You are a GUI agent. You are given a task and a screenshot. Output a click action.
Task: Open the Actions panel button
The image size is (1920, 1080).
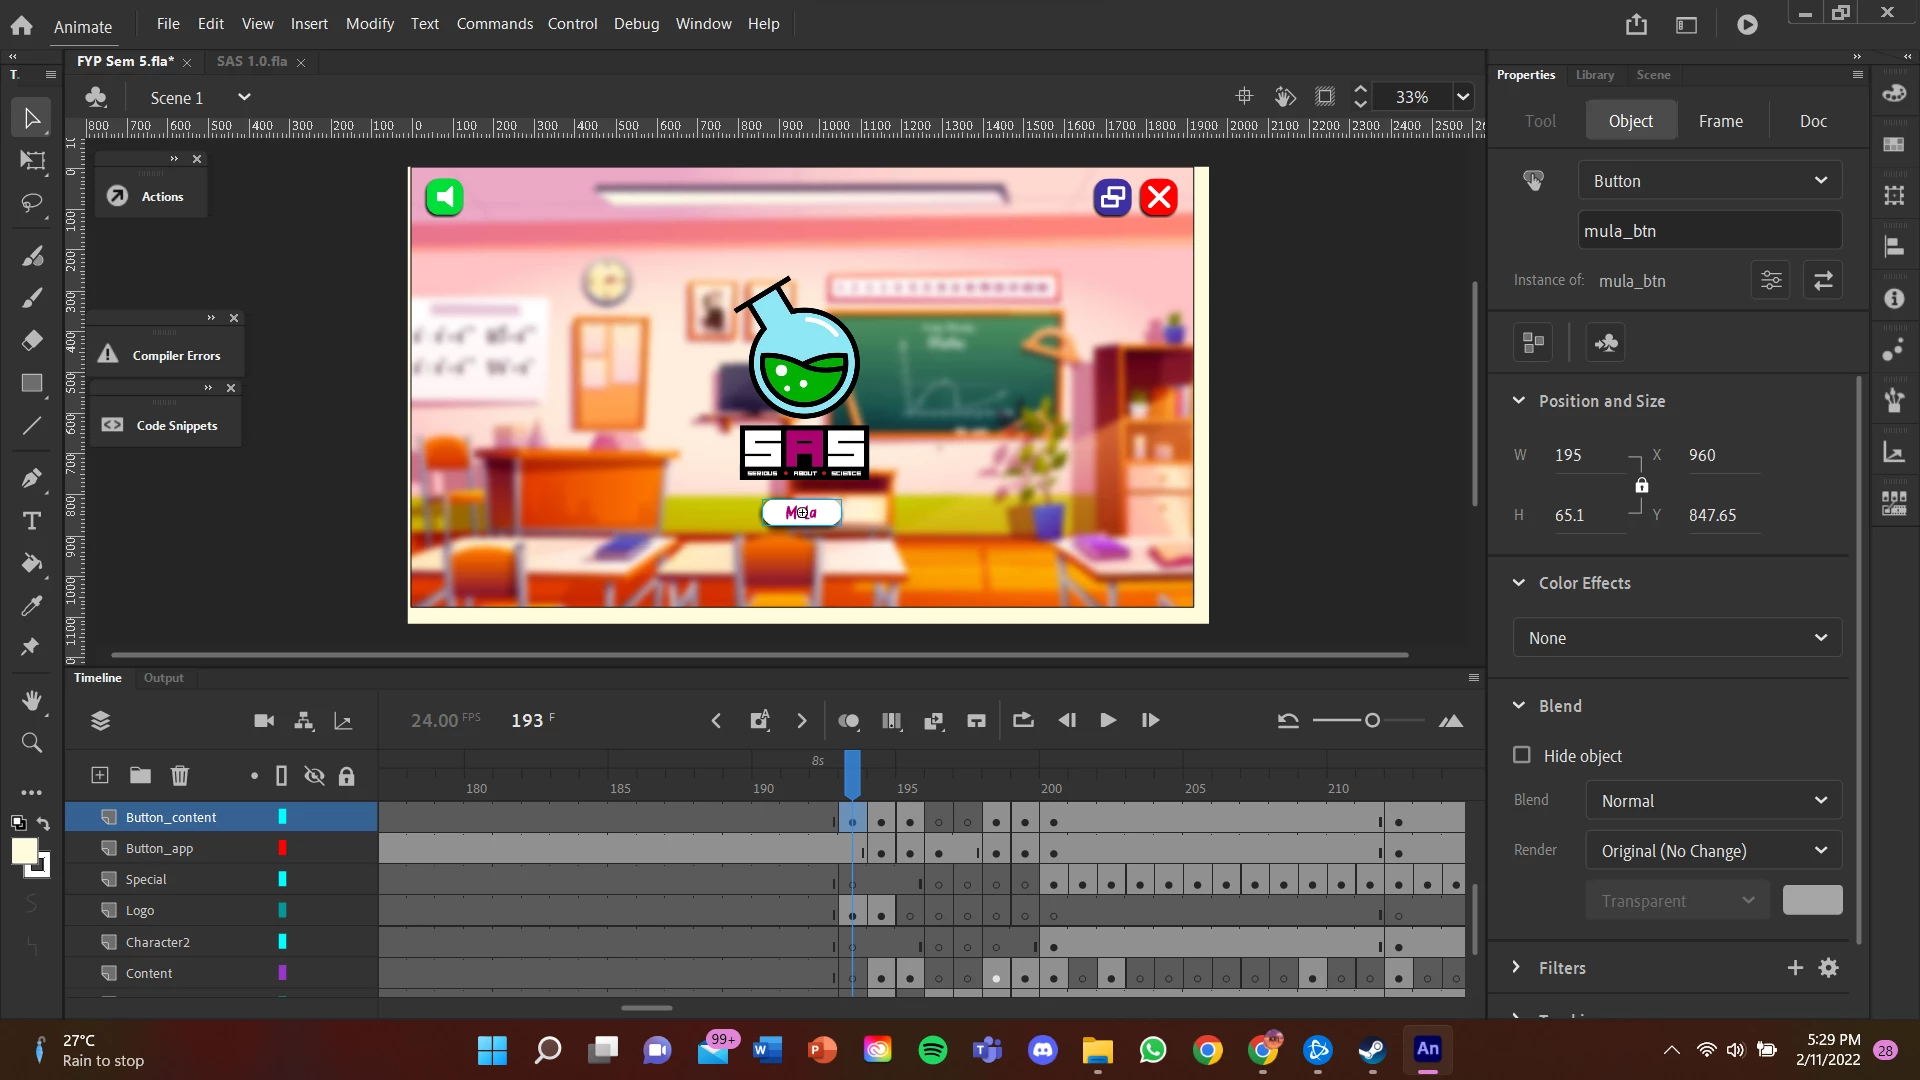150,196
